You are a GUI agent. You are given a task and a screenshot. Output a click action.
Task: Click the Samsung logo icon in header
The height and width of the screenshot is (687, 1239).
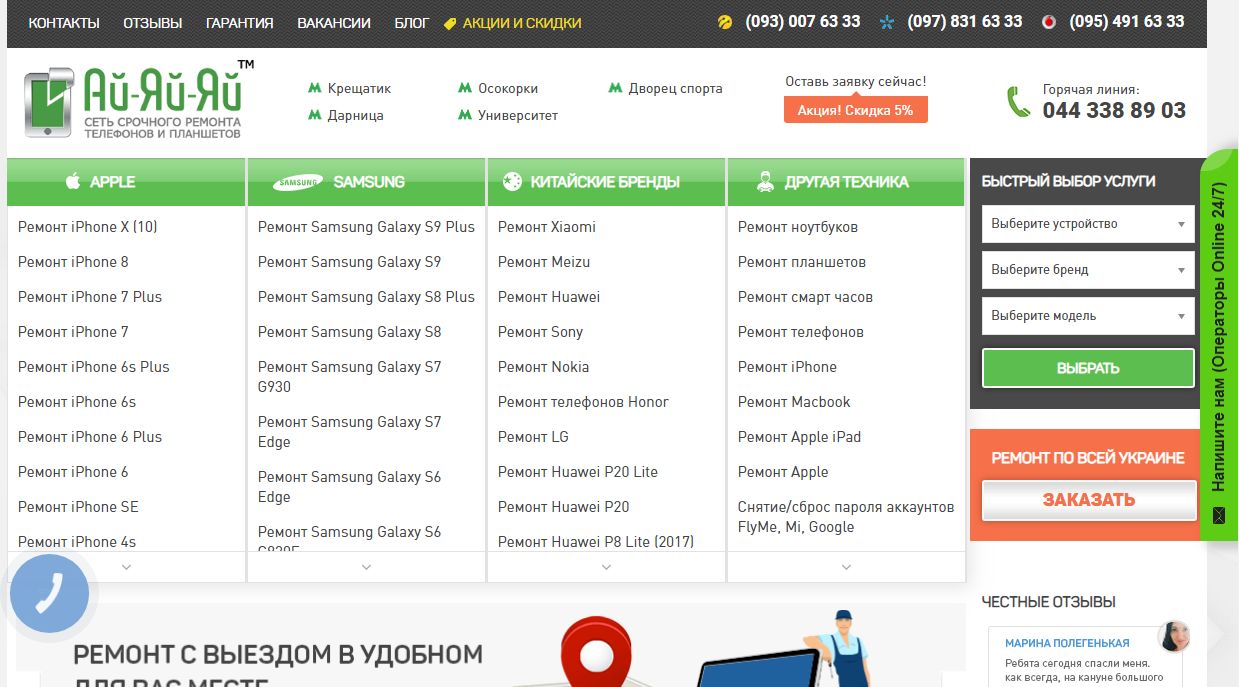(x=297, y=182)
